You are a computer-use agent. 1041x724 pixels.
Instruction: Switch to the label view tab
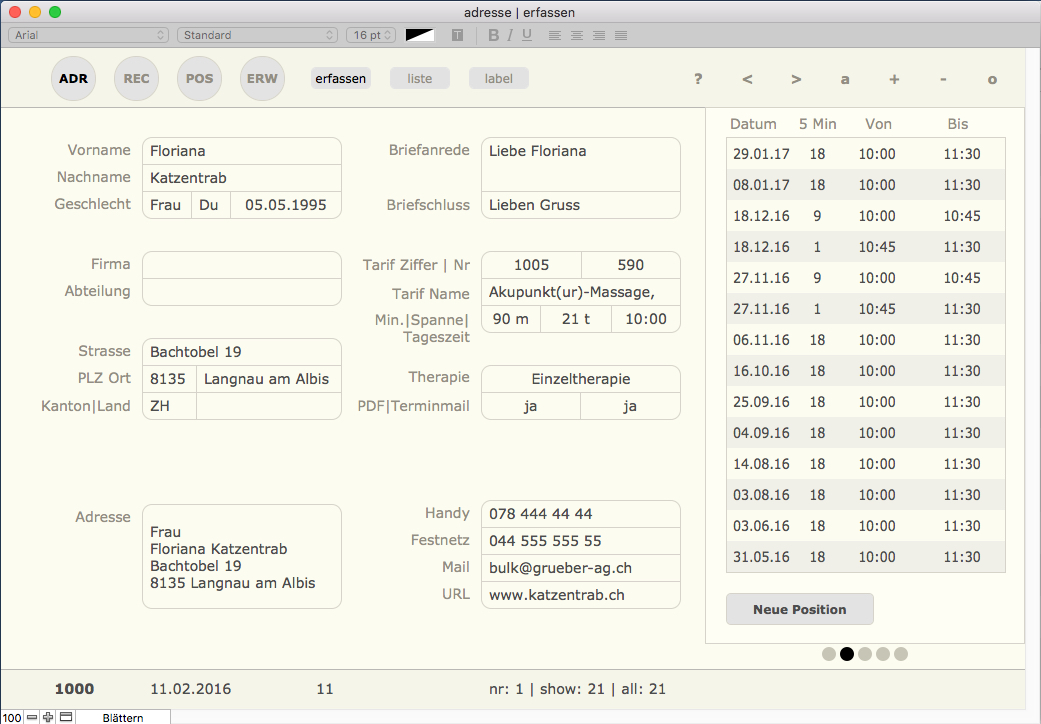[499, 79]
